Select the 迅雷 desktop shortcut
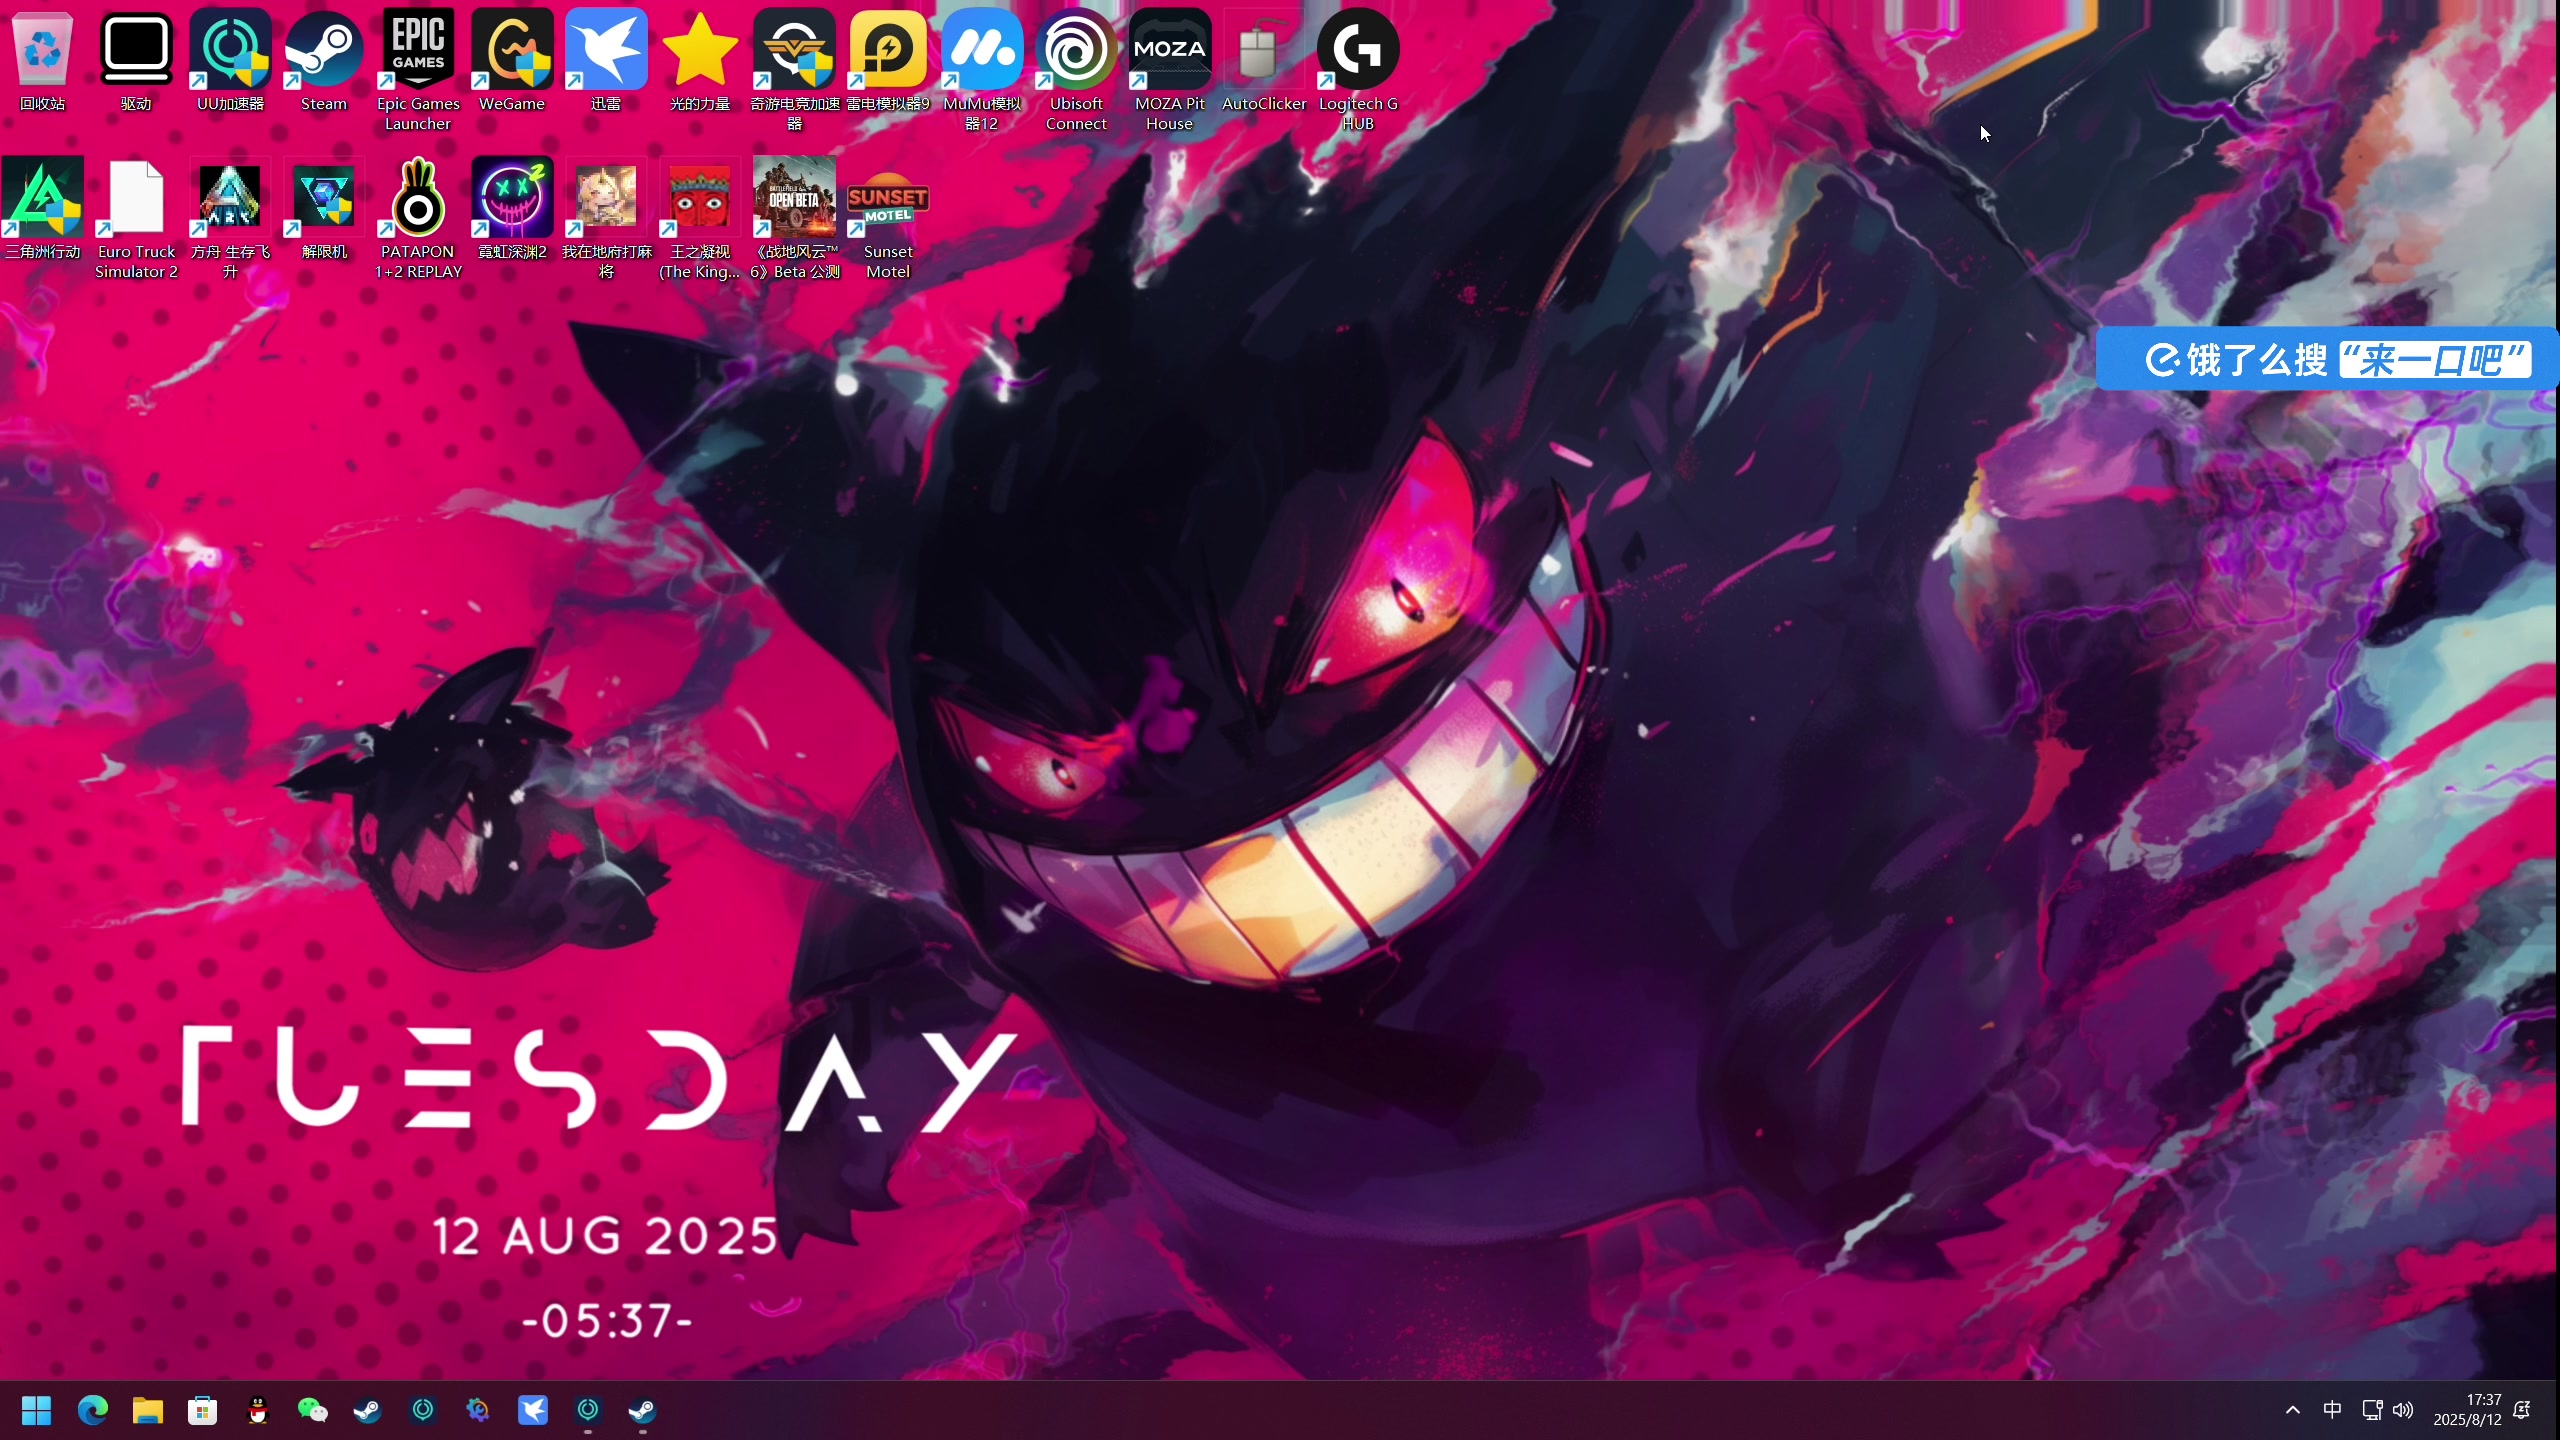This screenshot has height=1440, width=2560. 606,62
